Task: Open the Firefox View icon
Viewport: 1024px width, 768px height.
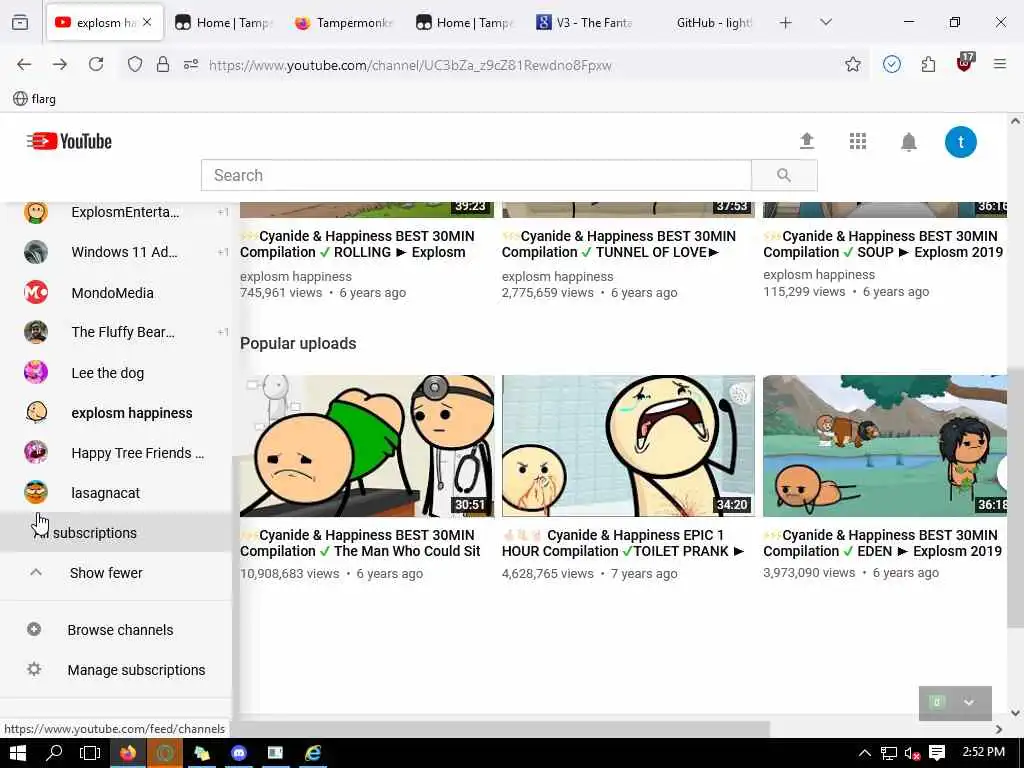Action: pos(20,22)
